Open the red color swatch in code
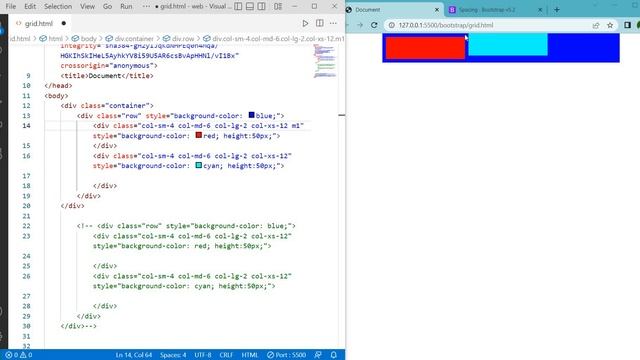The image size is (640, 360). click(199, 135)
